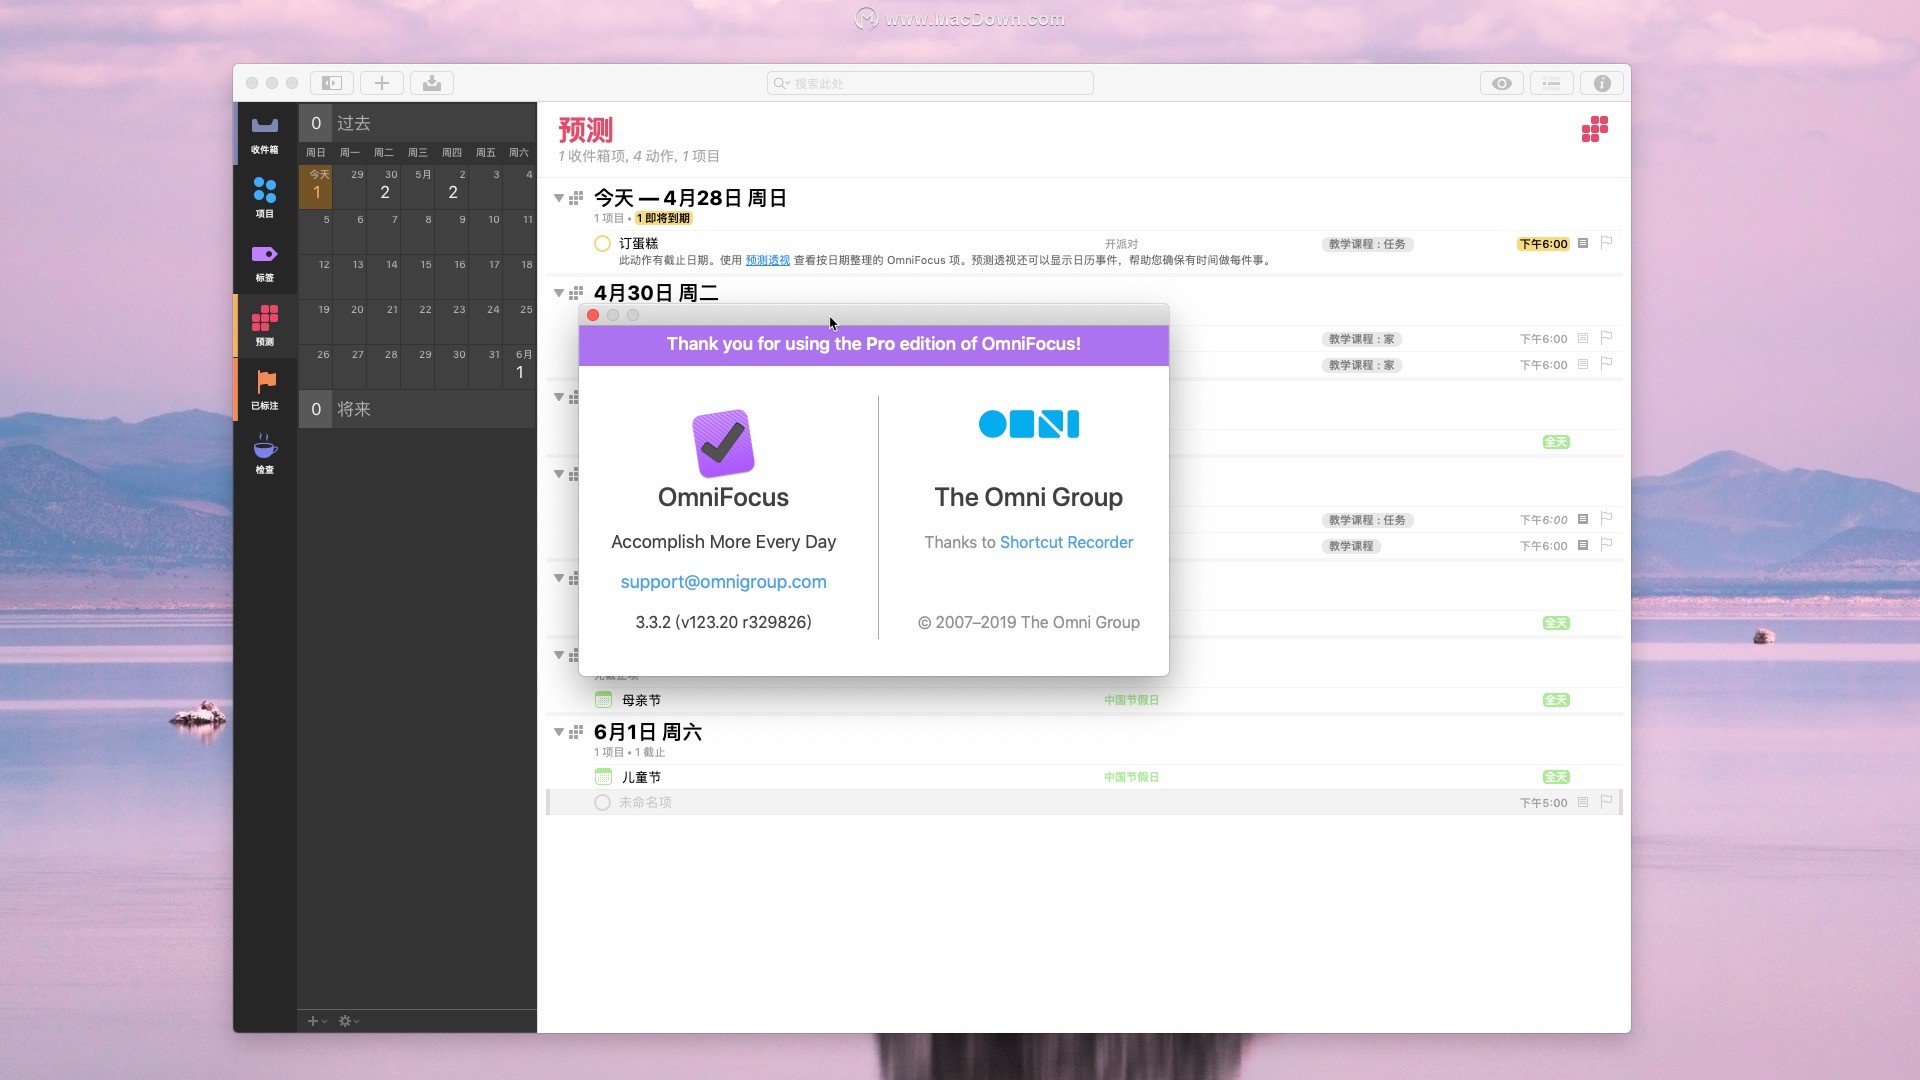
Task: Close the OmniFocus About window
Action: pyautogui.click(x=593, y=315)
